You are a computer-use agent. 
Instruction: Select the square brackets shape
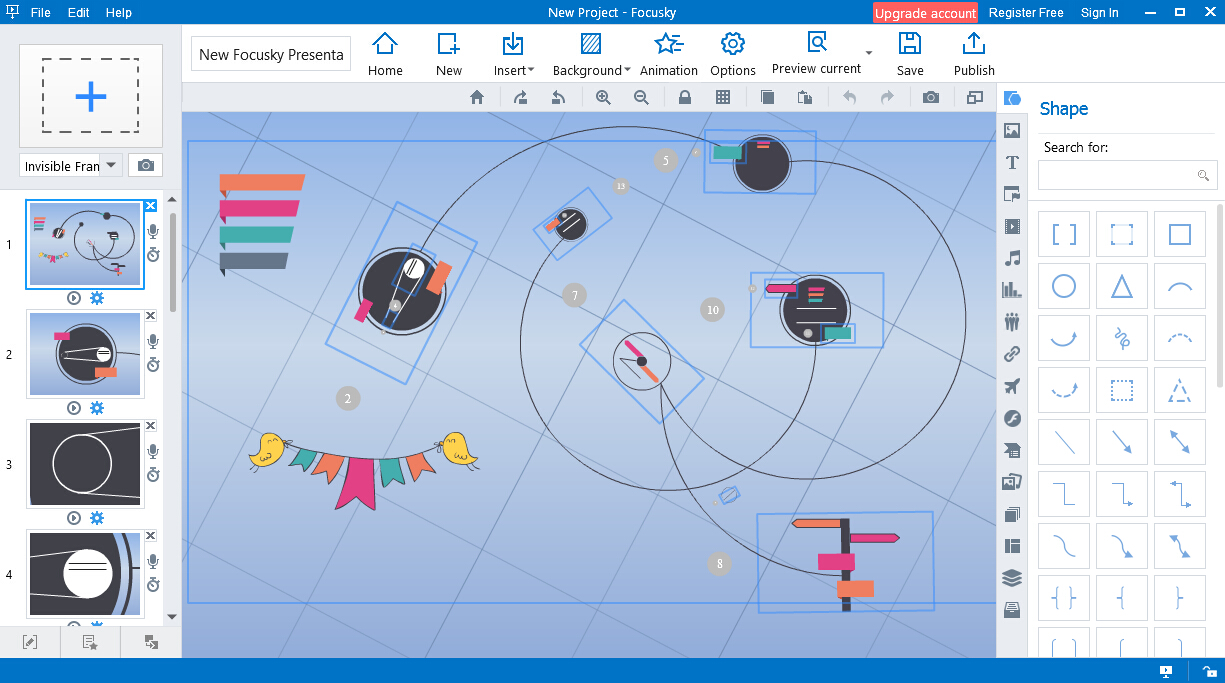coord(1064,235)
